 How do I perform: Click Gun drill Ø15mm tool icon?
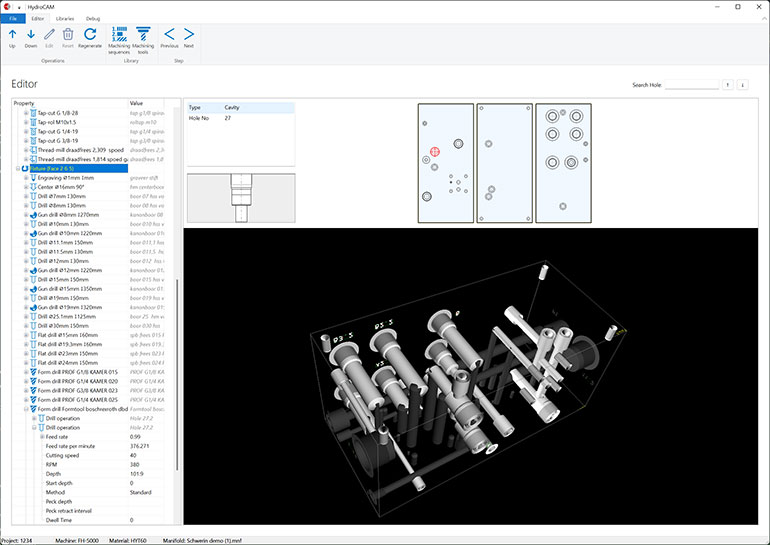tap(33, 289)
